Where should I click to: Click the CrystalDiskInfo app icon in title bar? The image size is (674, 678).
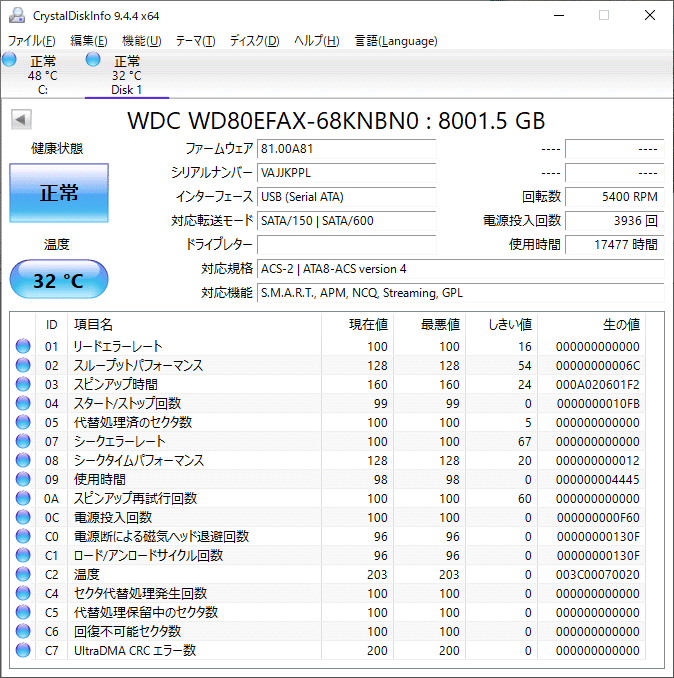[17, 16]
